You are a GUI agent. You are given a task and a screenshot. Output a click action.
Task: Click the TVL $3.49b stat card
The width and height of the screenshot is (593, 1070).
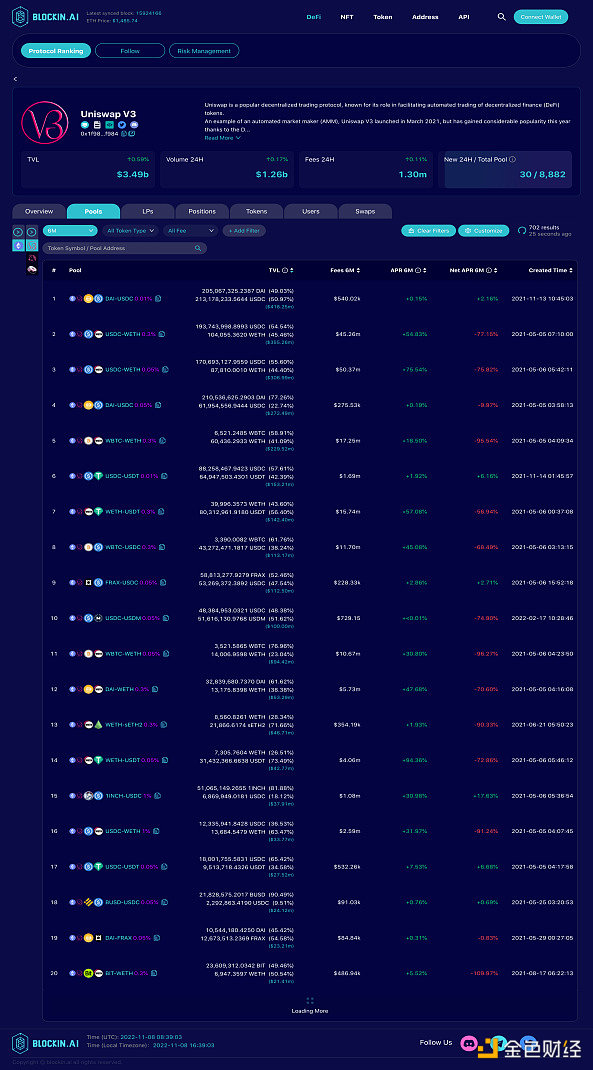[x=89, y=169]
